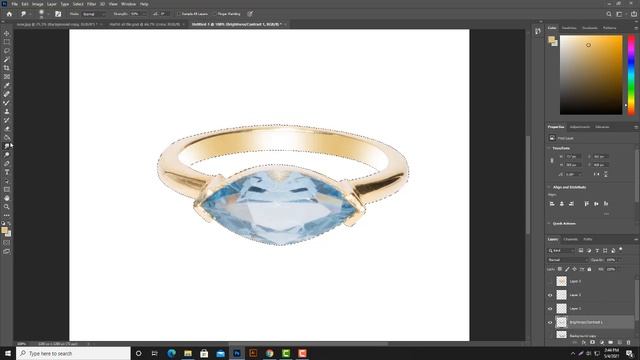
Task: Select the Healing Brush tool
Action: click(7, 94)
